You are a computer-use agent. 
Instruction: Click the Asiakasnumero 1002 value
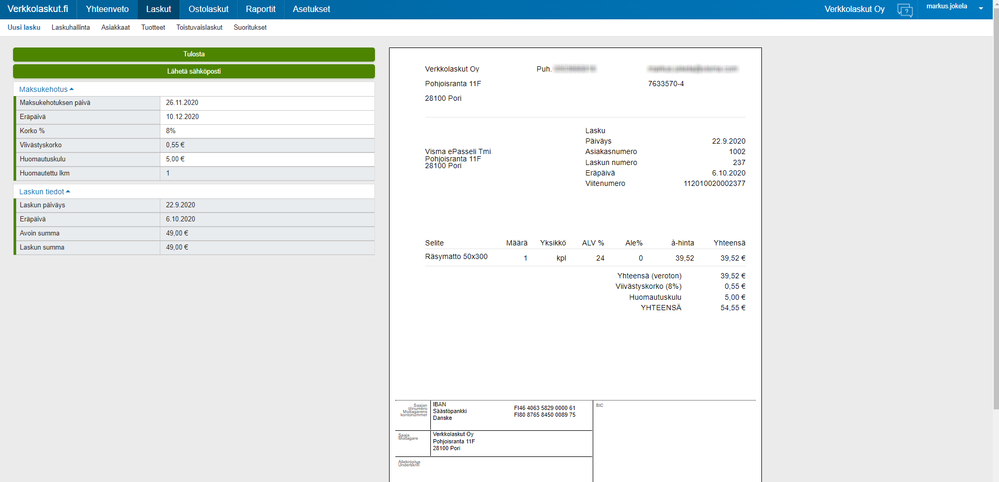point(737,152)
